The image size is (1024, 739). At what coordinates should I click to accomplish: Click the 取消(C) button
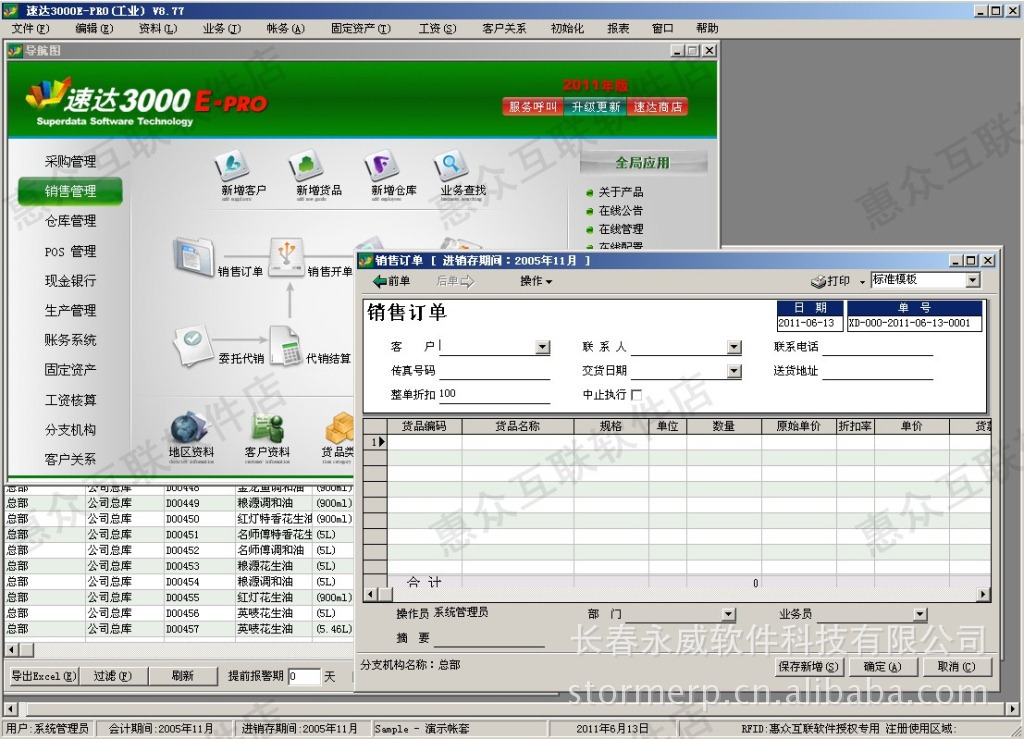[x=956, y=667]
